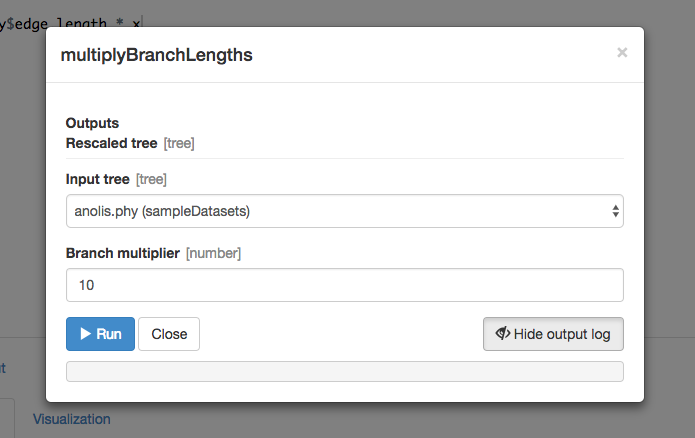Click the Rescaled tree output label
The width and height of the screenshot is (695, 438).
[111, 143]
